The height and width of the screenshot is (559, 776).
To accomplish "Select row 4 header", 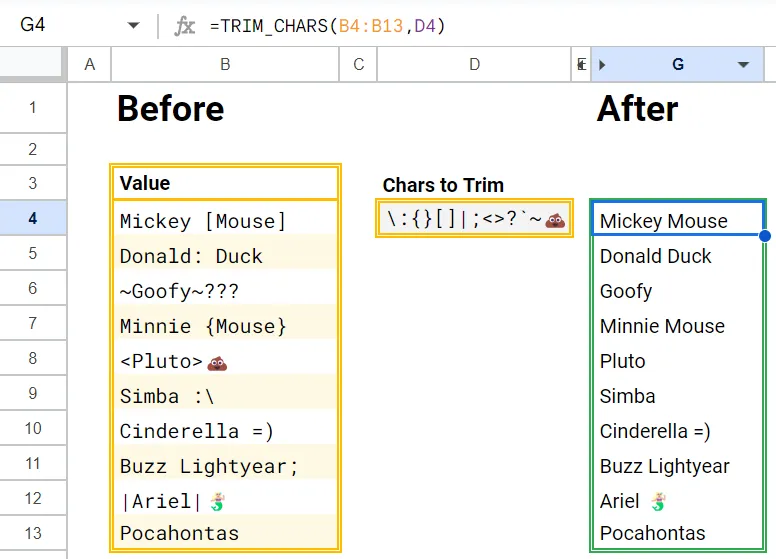I will point(33,218).
